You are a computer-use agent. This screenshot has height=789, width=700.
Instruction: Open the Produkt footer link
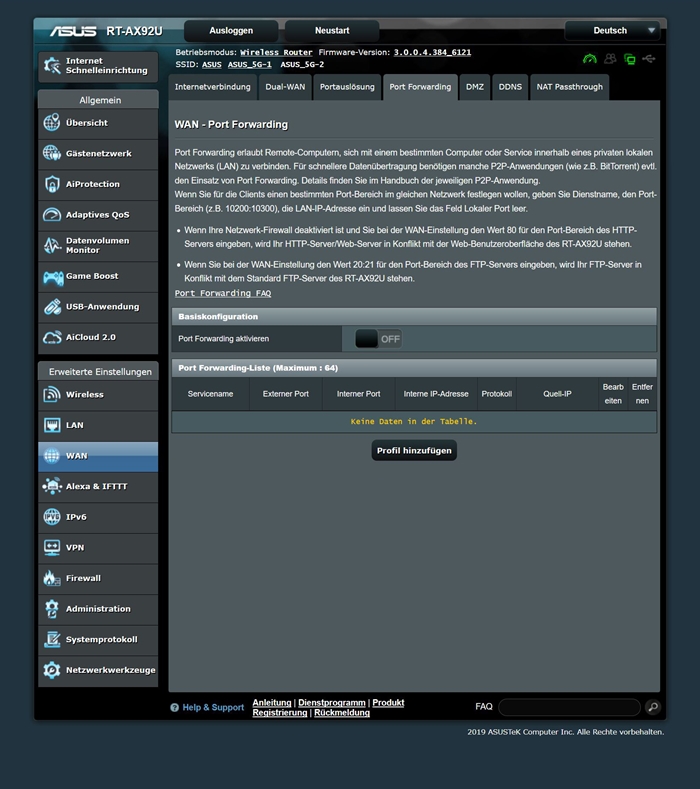388,702
